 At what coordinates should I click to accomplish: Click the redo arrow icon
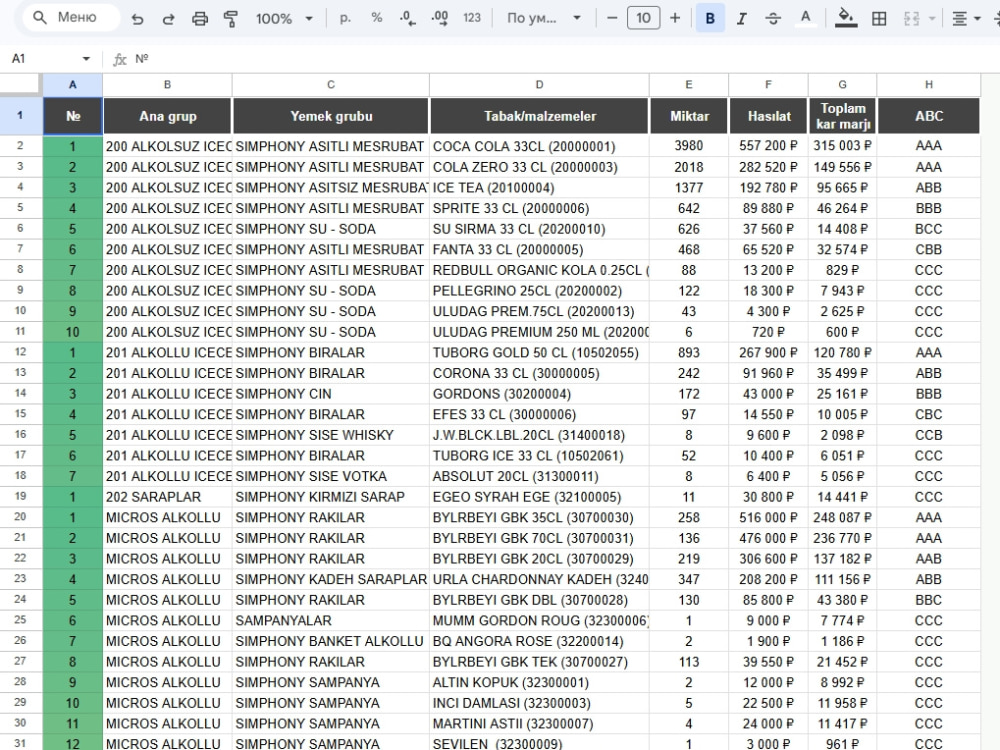click(x=168, y=18)
